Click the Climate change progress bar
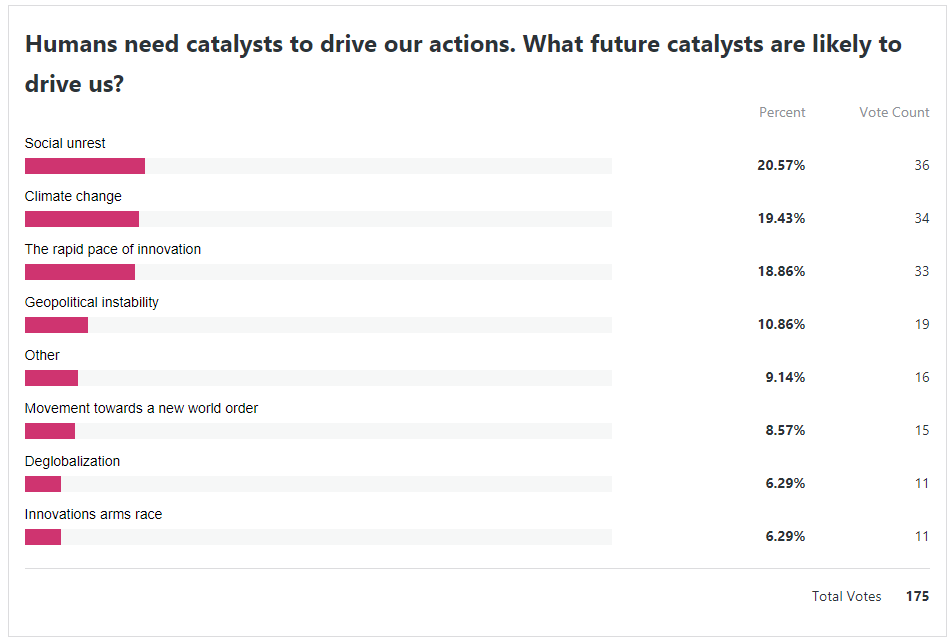The width and height of the screenshot is (950, 641). point(82,219)
